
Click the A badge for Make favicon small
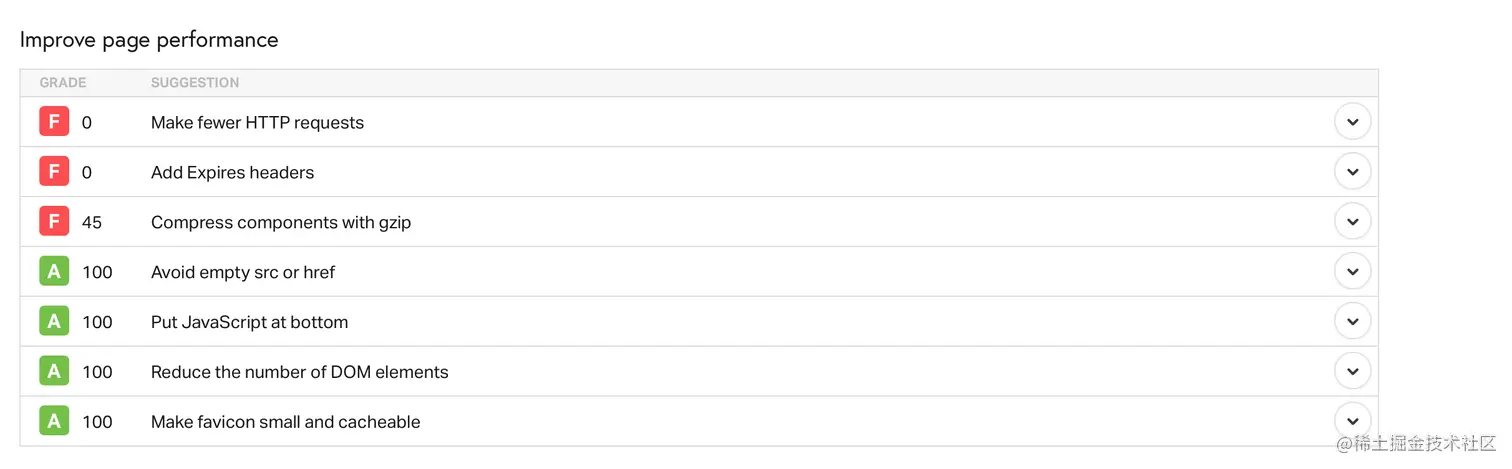click(54, 421)
